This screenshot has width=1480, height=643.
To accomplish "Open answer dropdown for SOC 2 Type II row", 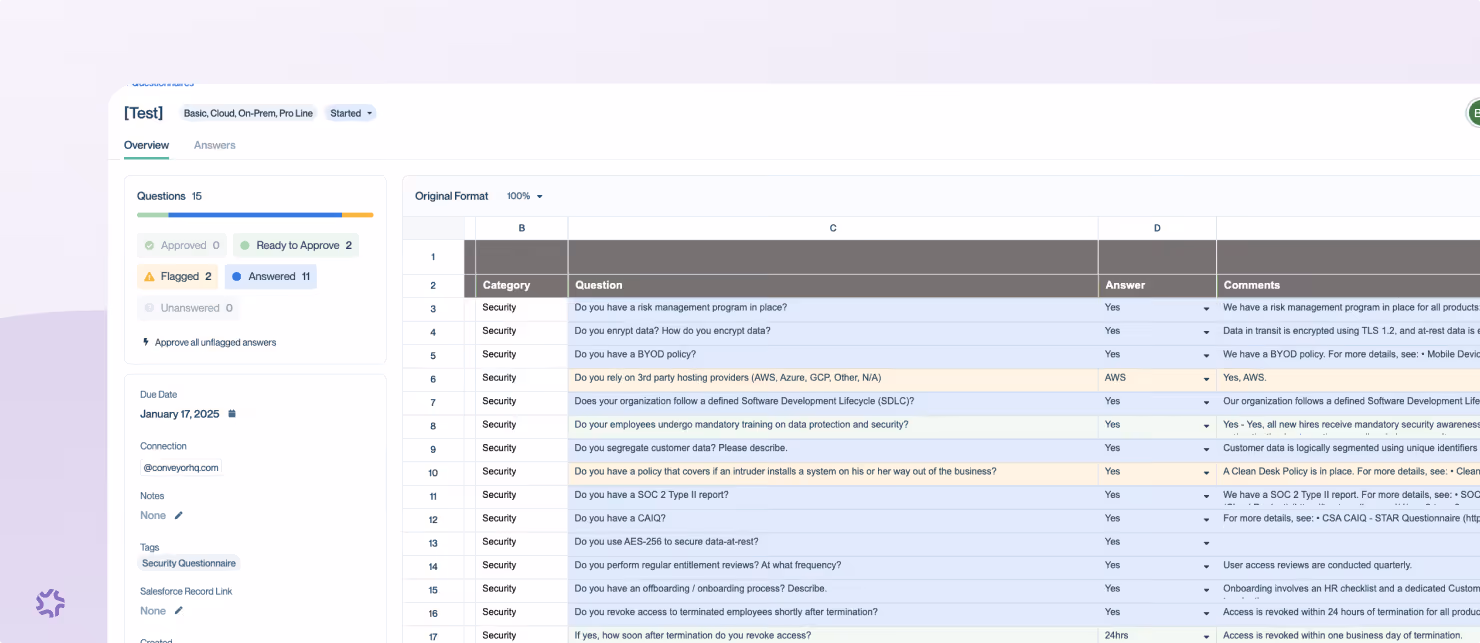I will [x=1206, y=495].
